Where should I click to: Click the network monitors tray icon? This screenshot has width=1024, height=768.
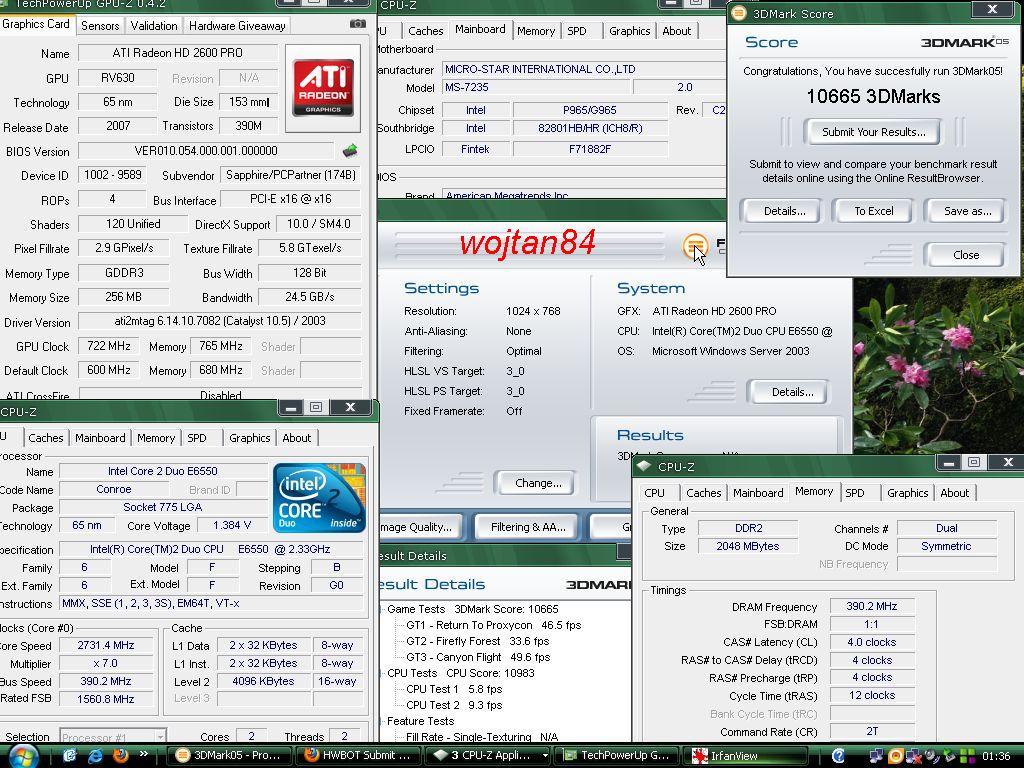[x=875, y=756]
